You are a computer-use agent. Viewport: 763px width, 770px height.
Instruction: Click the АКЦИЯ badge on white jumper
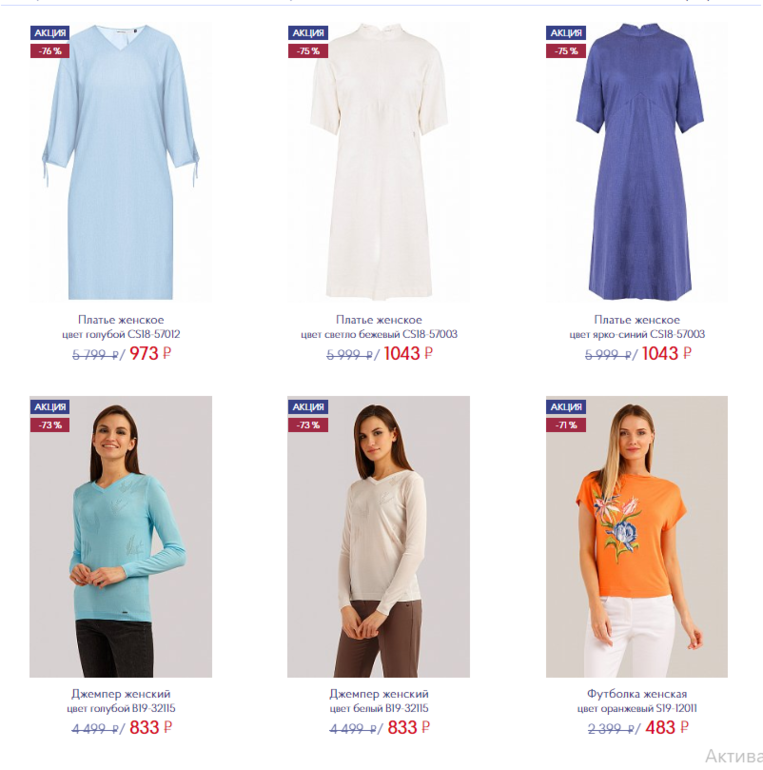pos(308,407)
